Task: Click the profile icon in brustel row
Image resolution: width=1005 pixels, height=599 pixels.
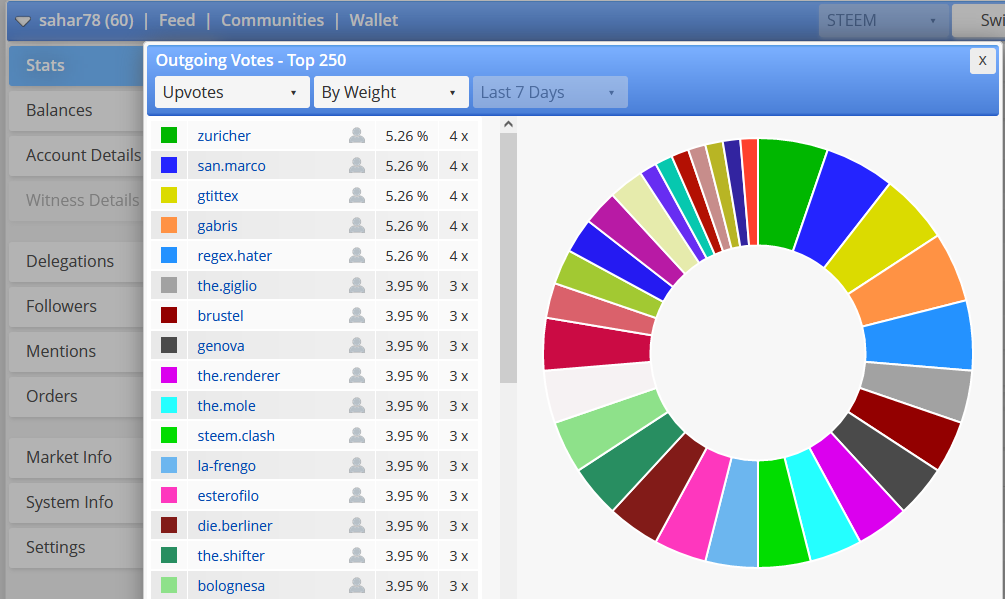Action: pos(357,315)
